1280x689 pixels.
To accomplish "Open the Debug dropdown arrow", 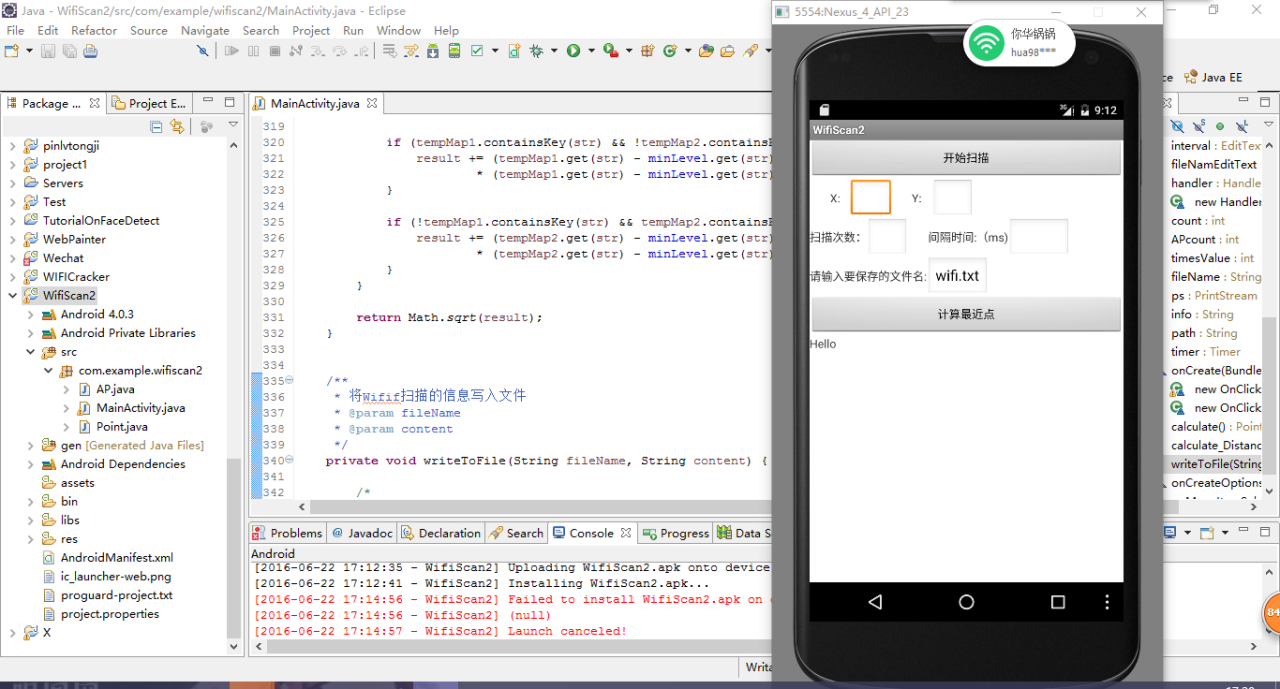I will (553, 50).
